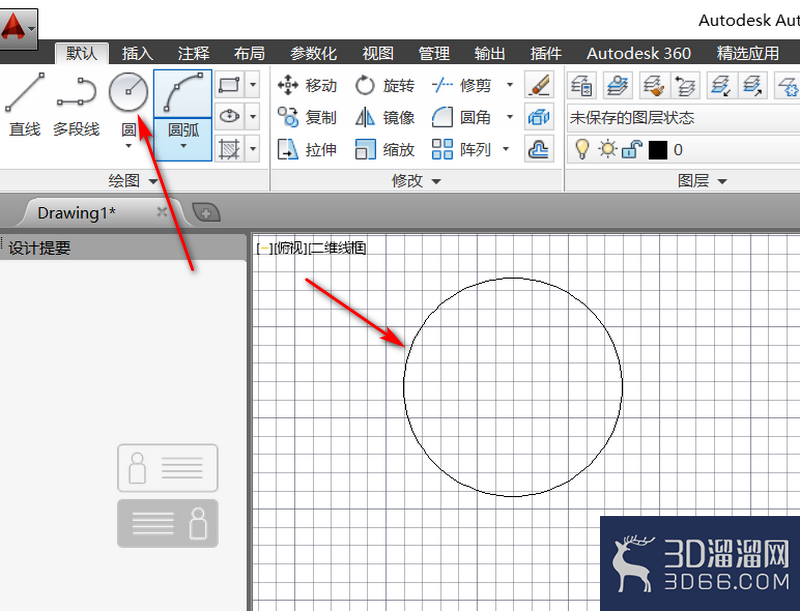Click the Move (移动) tool
The image size is (800, 611).
point(307,85)
